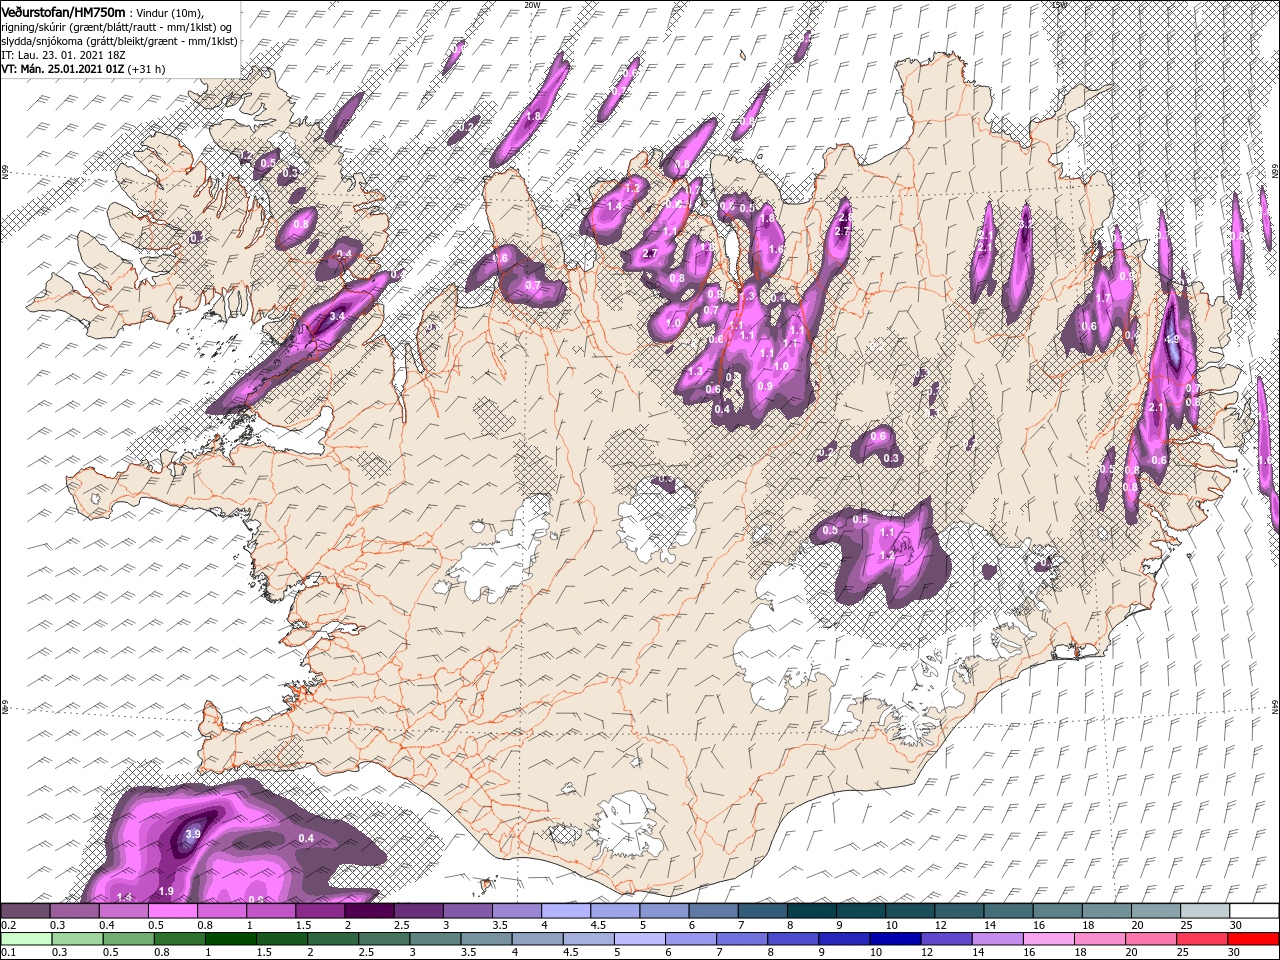Pick snow legend swatch between 4 and 4.5
The width and height of the screenshot is (1280, 960).
(x=566, y=911)
